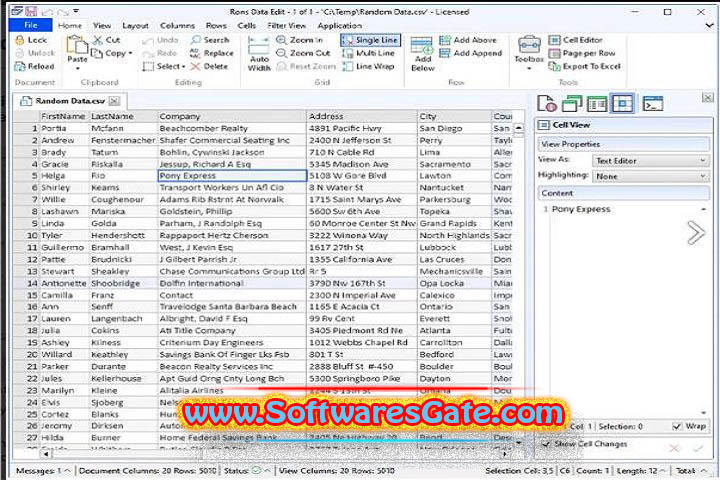
Task: Click the Delete icon
Action: pos(196,67)
